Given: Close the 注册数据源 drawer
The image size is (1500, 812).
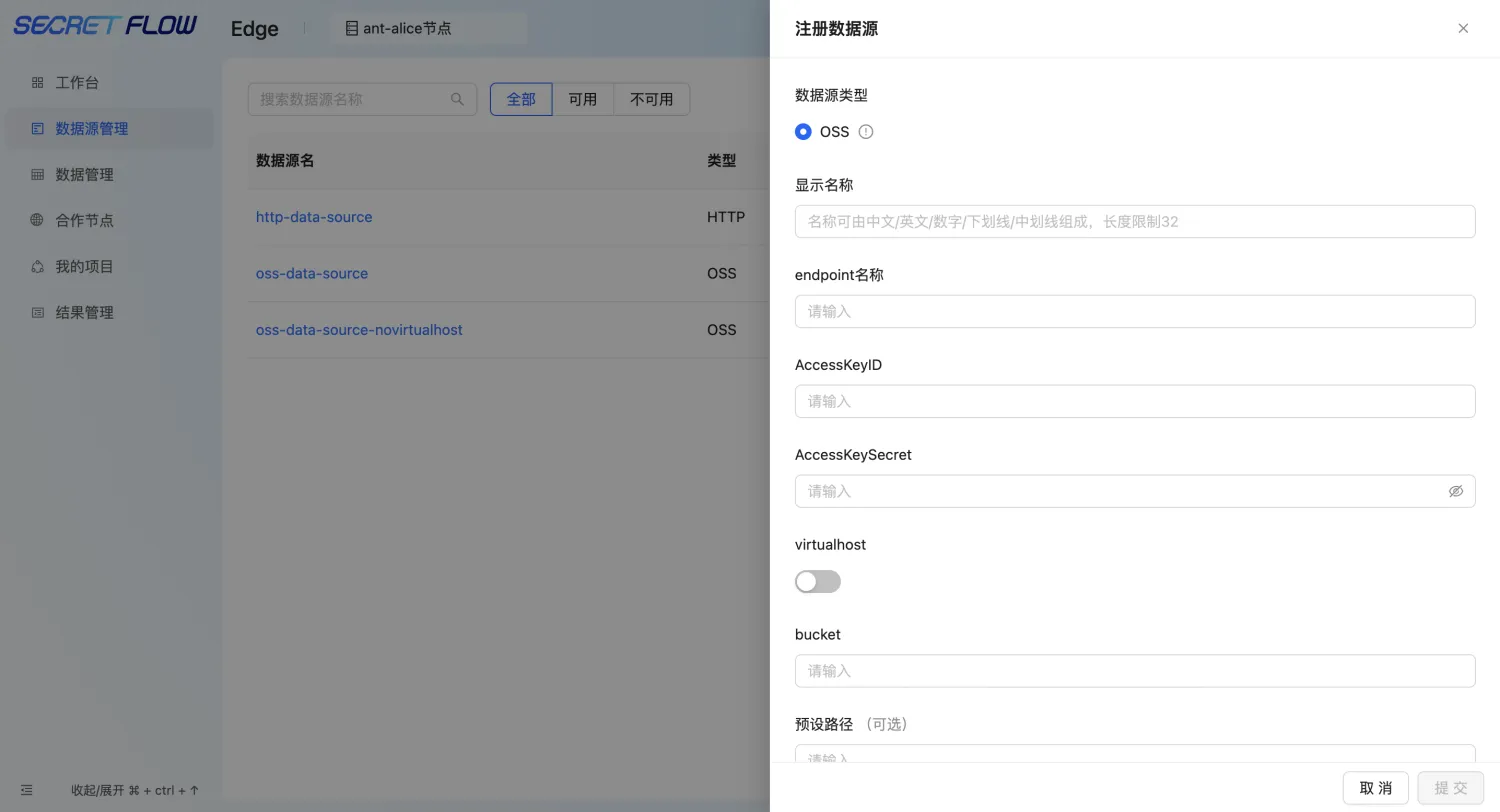Looking at the screenshot, I should click(x=1463, y=29).
